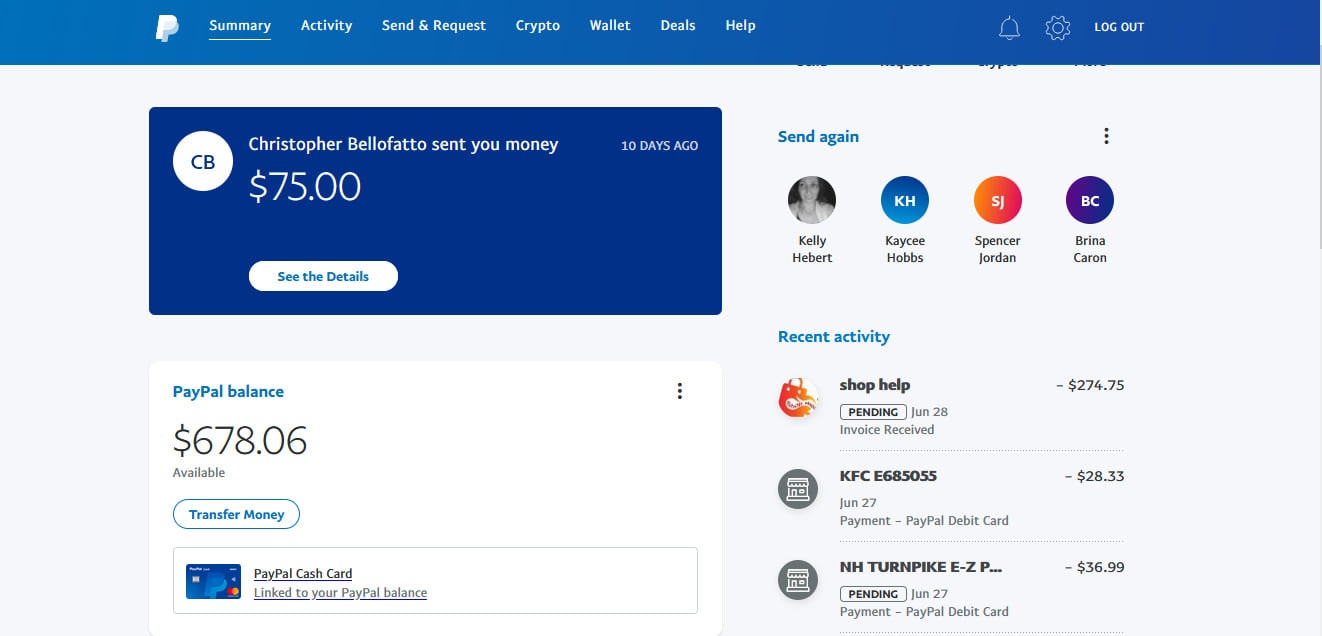Click the -$274.75 amount
Screen dimensions: 1322x636
point(1090,385)
